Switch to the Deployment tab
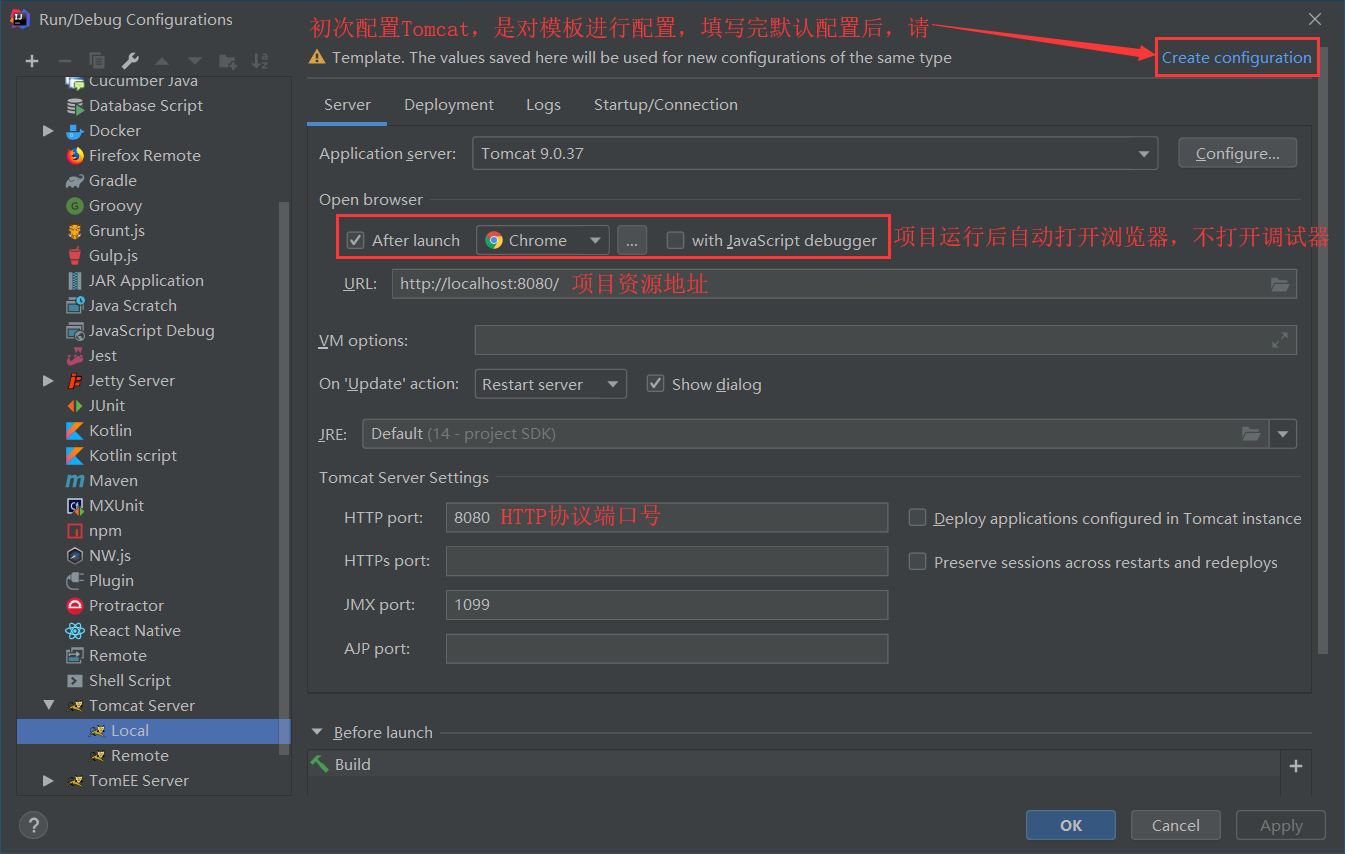 coord(449,105)
